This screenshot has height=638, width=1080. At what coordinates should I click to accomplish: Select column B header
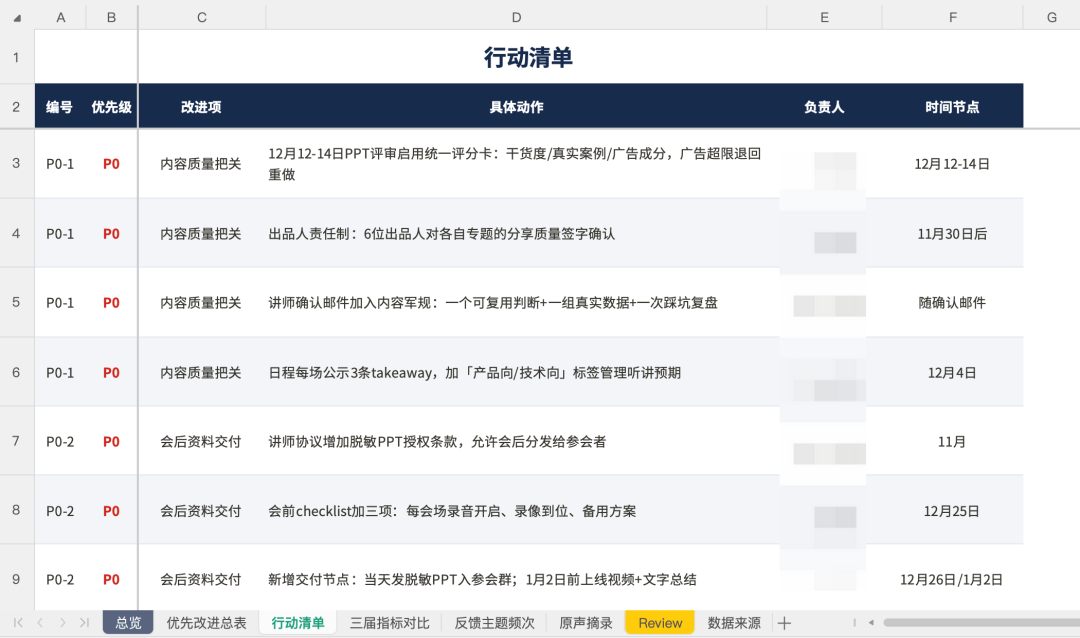tap(112, 17)
